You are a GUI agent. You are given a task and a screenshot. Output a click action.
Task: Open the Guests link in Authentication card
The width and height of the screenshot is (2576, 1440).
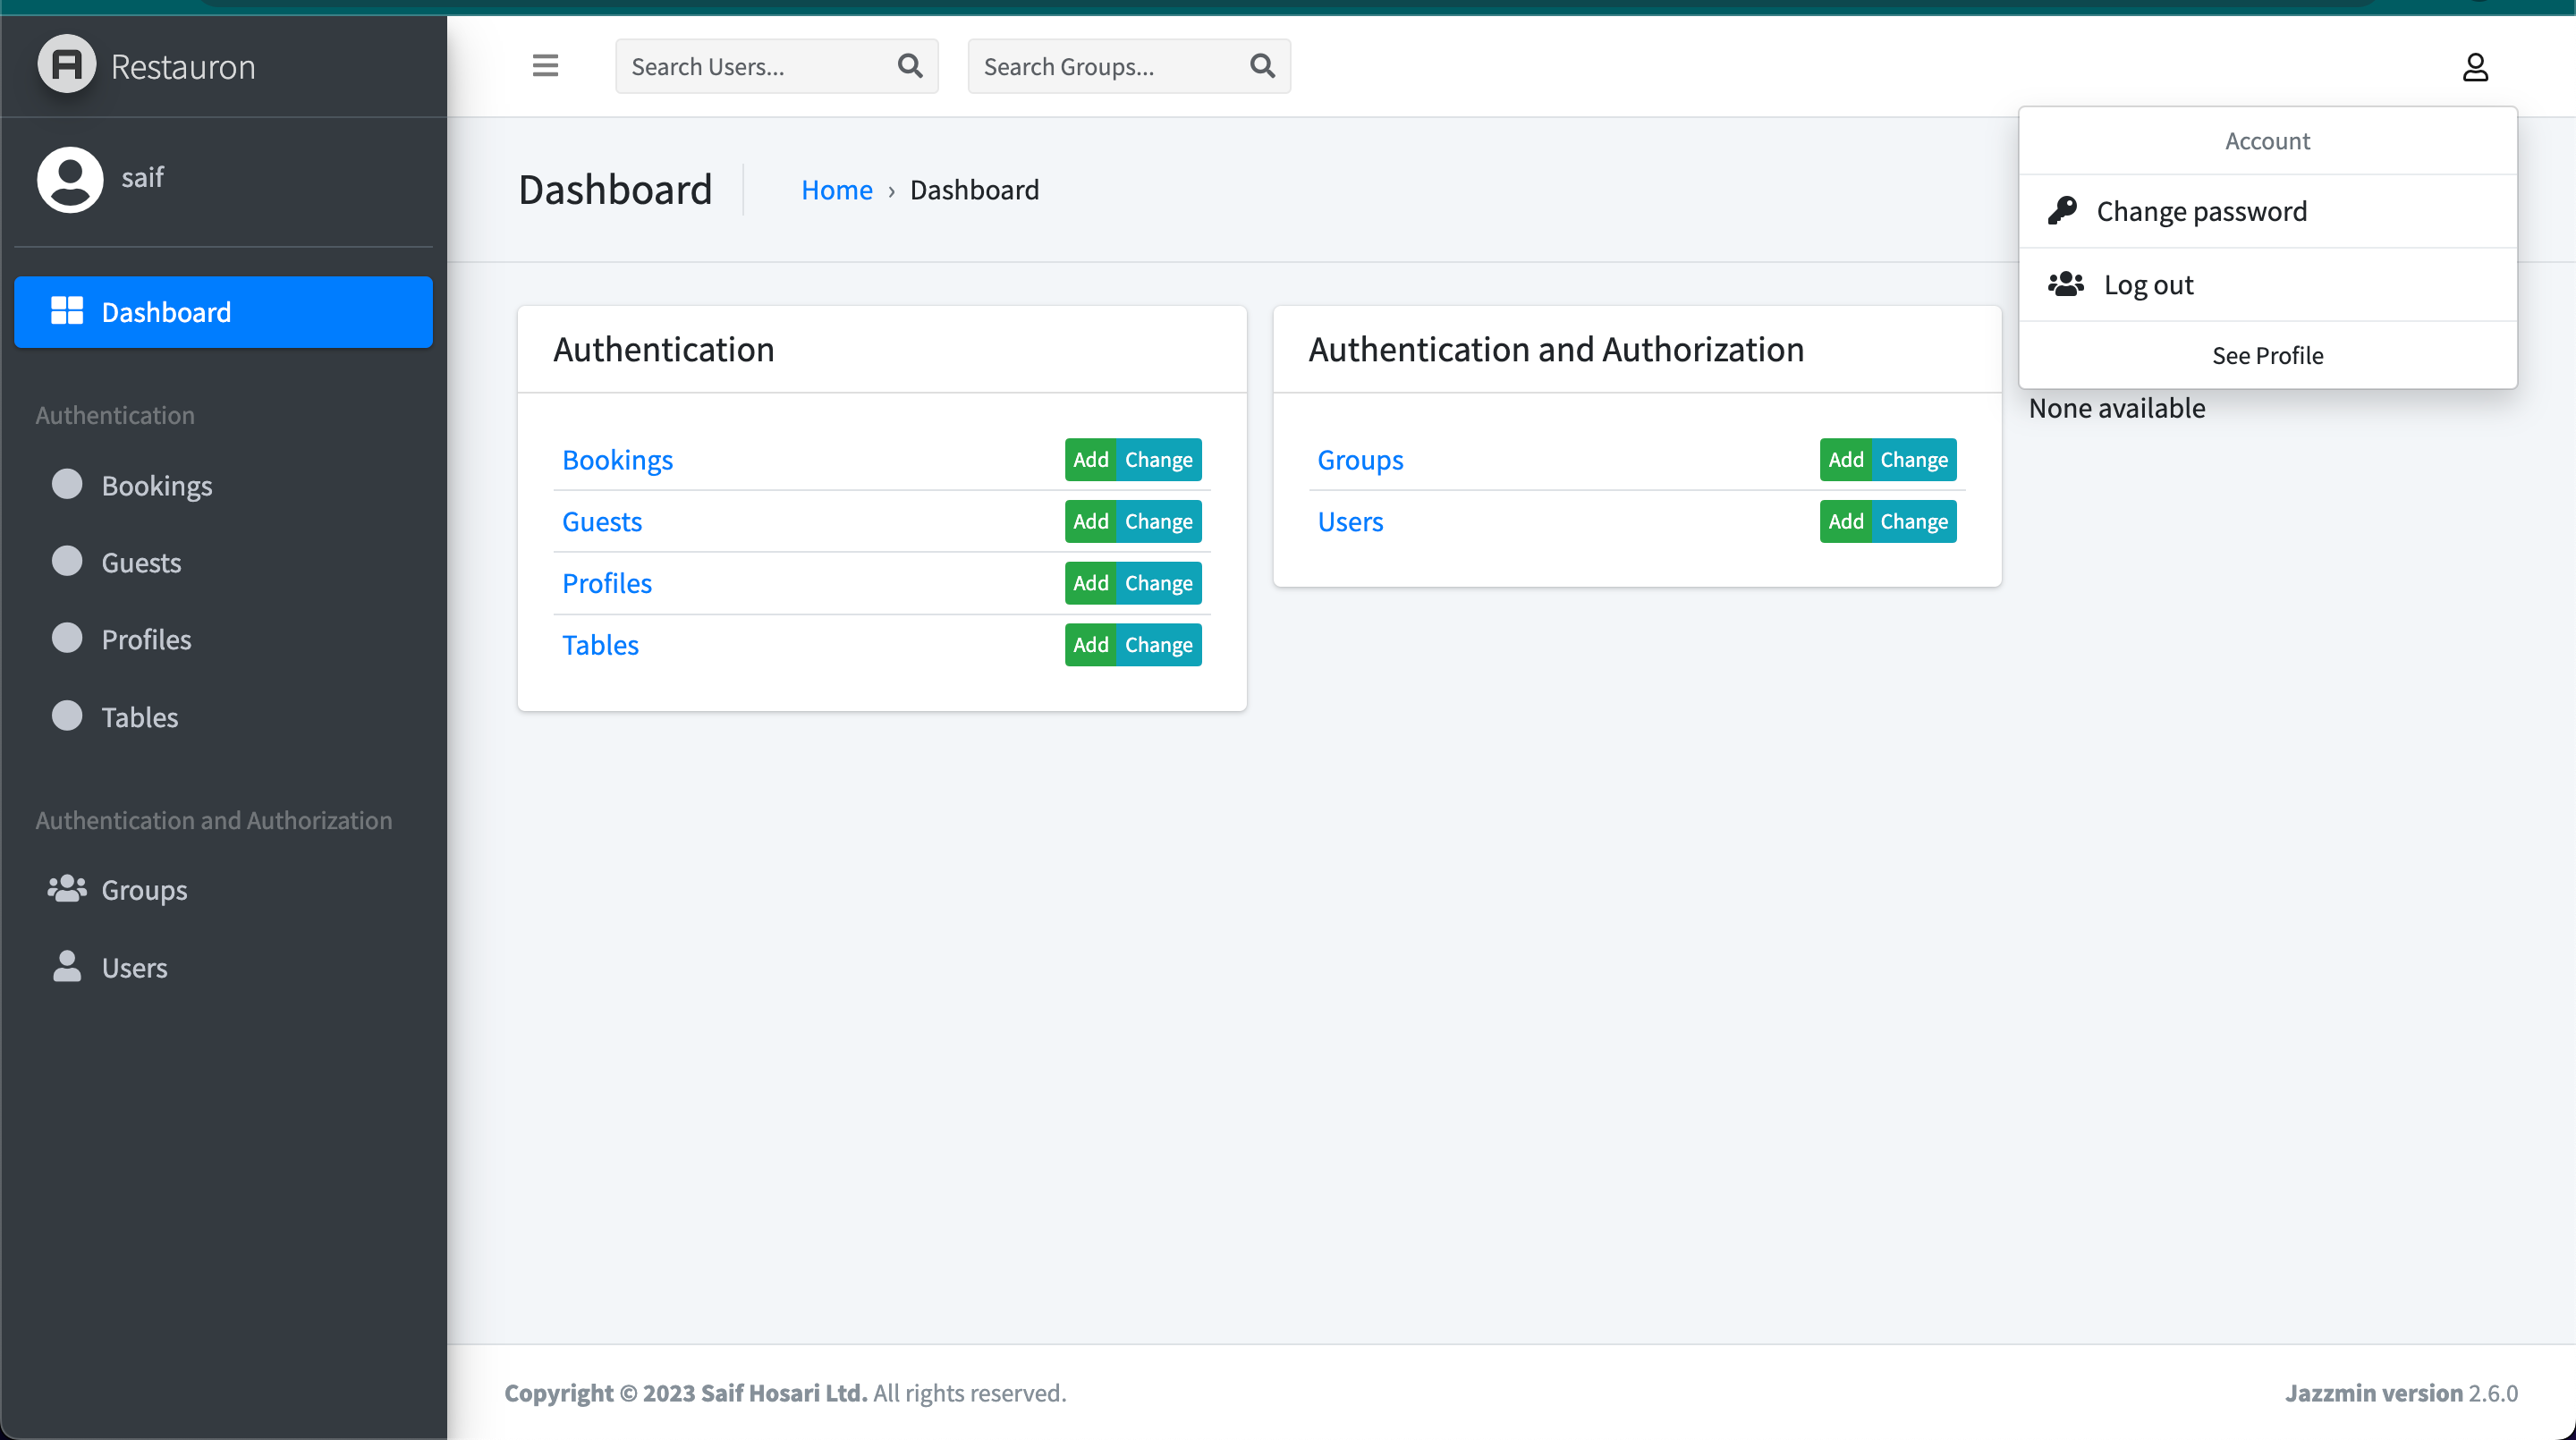click(601, 521)
